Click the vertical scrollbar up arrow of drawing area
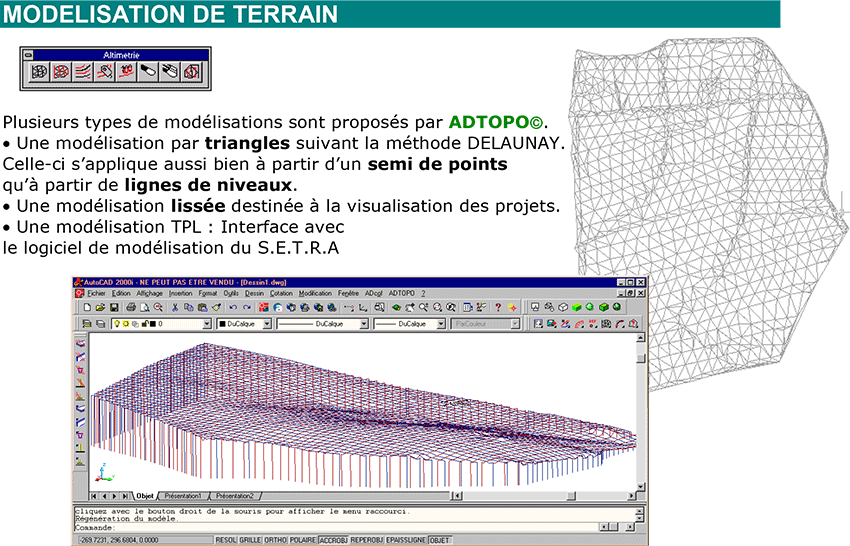 tap(641, 338)
